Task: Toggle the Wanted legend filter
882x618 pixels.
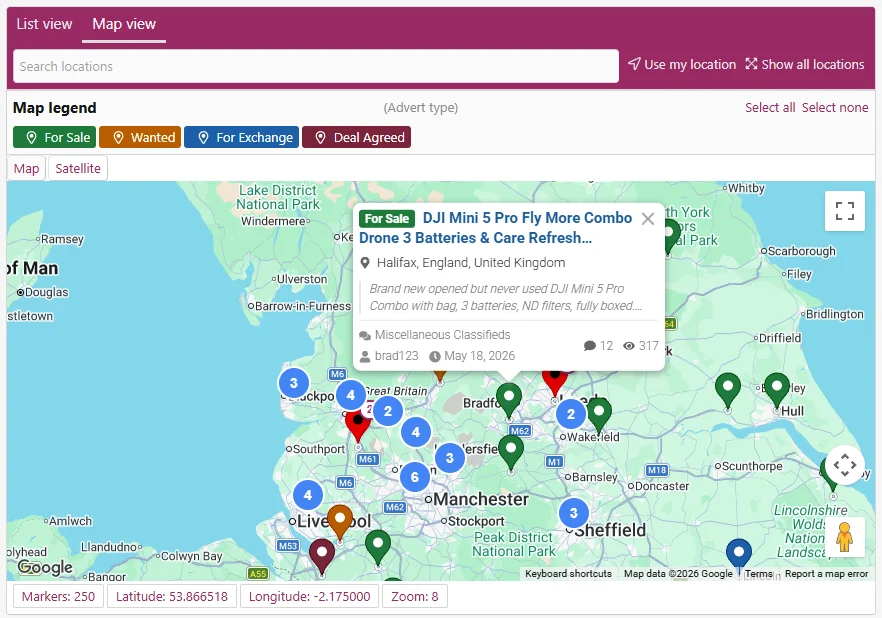Action: coord(140,137)
